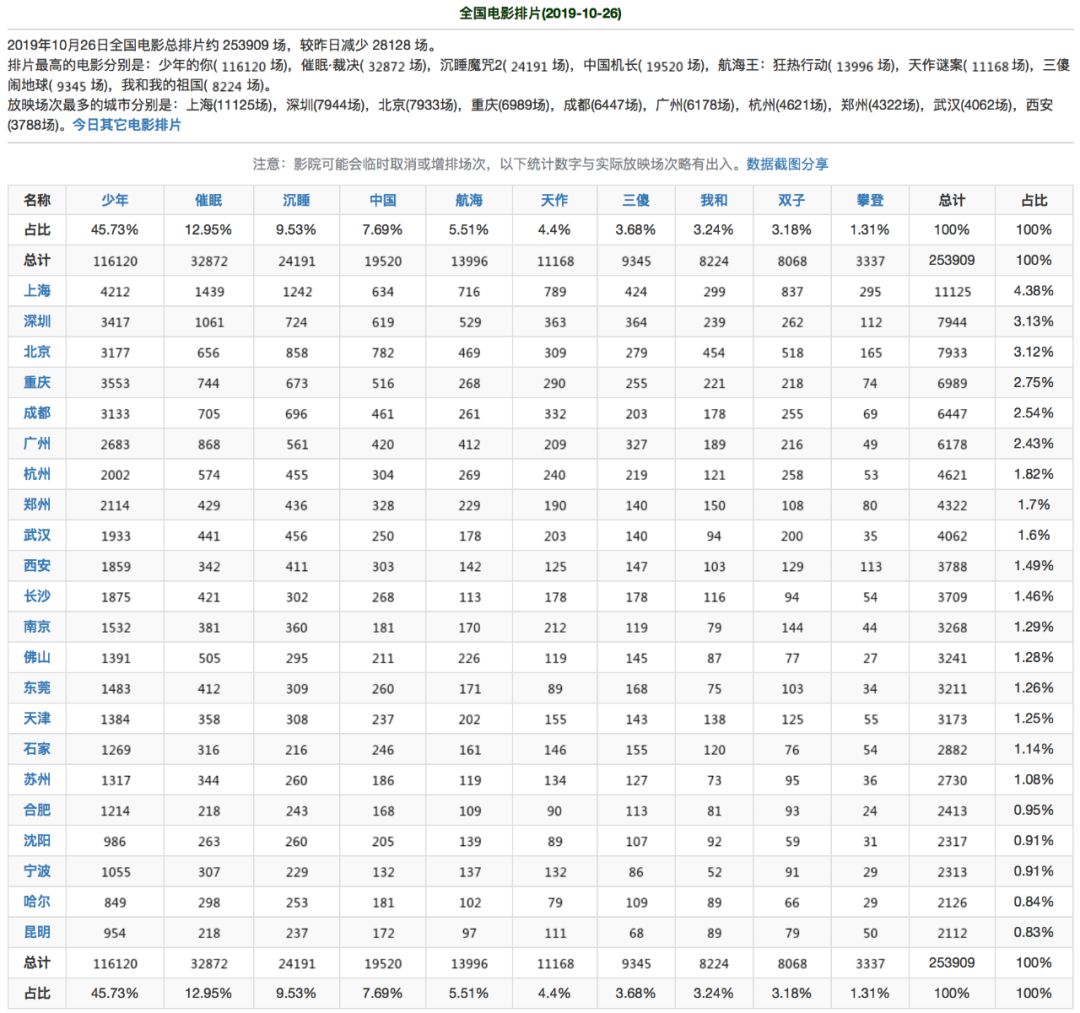Open the 宁波 city row link

pos(37,870)
